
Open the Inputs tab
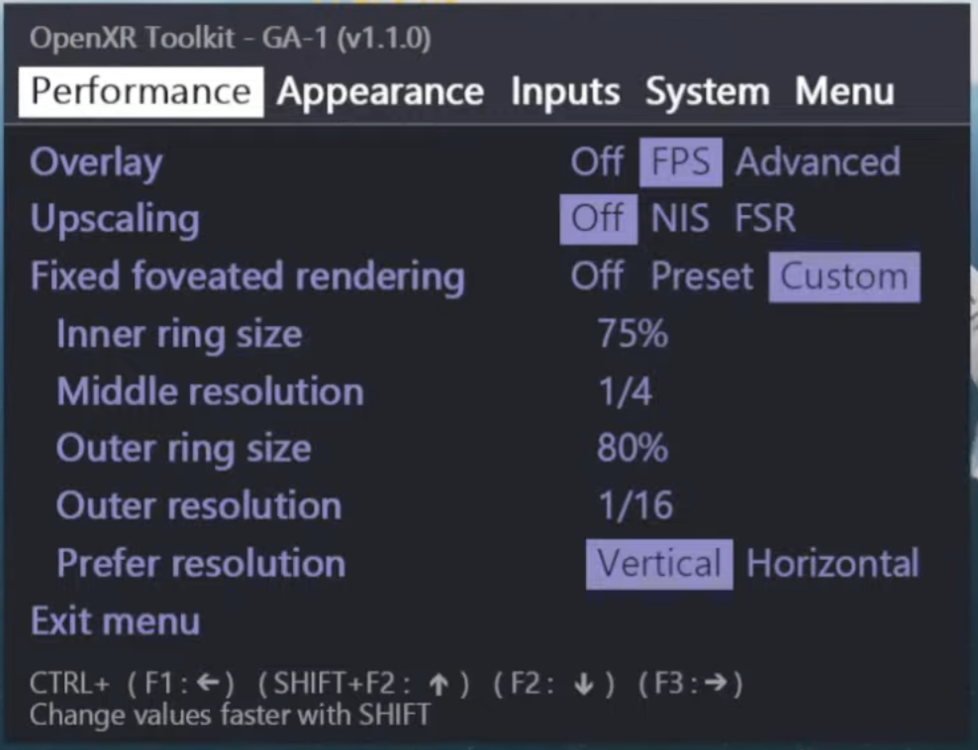point(565,92)
